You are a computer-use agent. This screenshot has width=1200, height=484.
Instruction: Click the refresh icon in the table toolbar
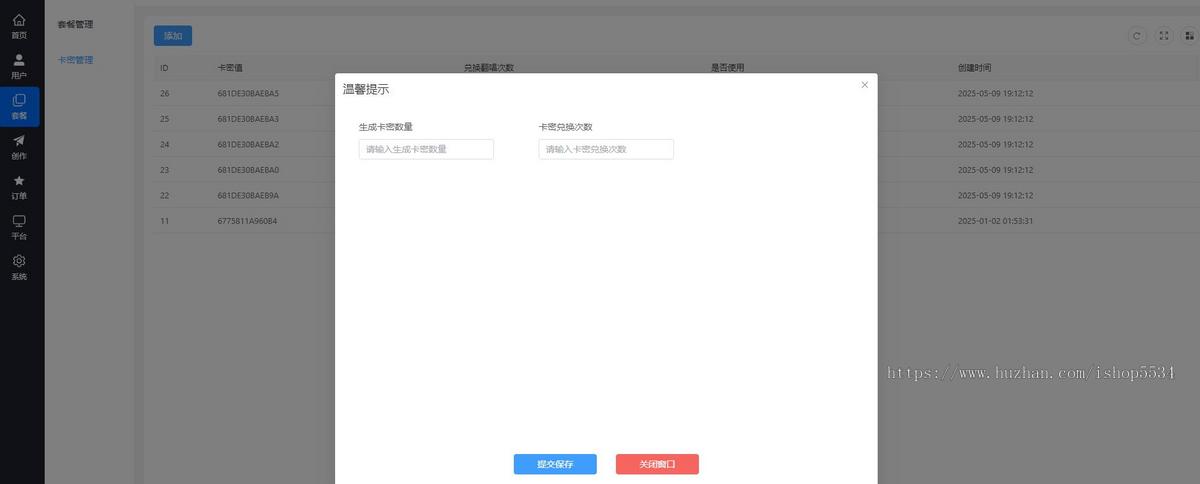pyautogui.click(x=1136, y=35)
